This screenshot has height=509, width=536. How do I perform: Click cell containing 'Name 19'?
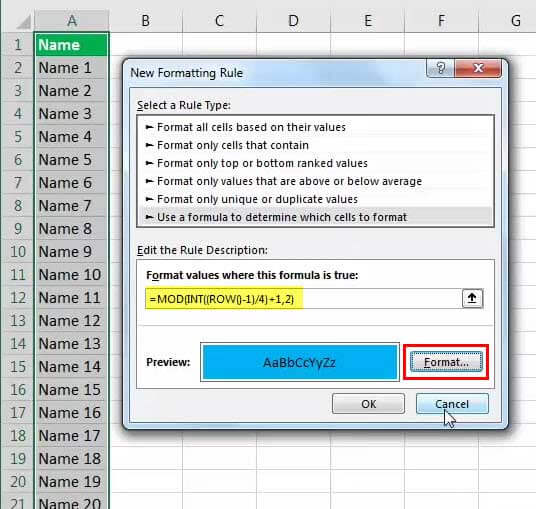click(72, 481)
